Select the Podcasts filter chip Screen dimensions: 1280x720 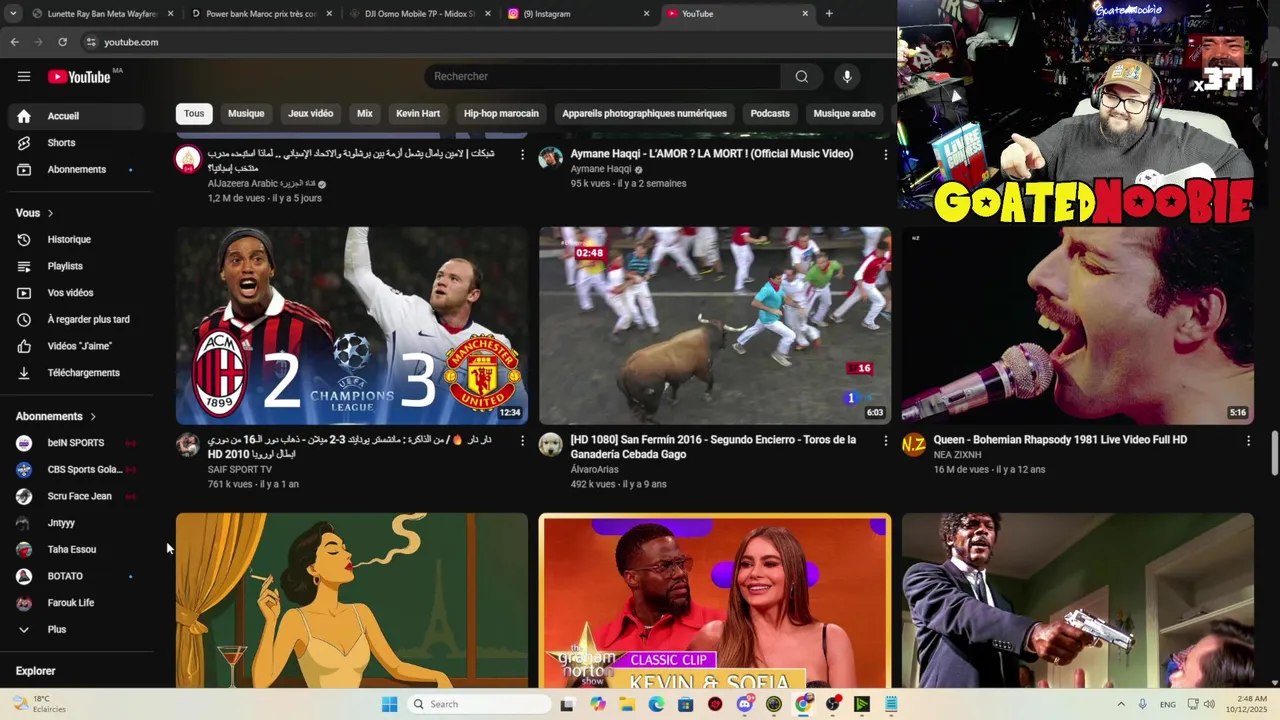click(x=770, y=113)
